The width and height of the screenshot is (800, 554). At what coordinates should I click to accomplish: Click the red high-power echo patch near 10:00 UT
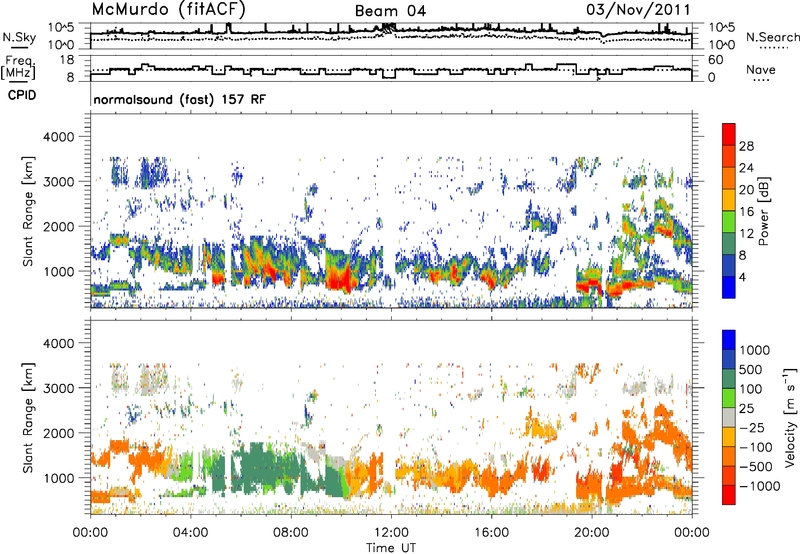coord(341,279)
